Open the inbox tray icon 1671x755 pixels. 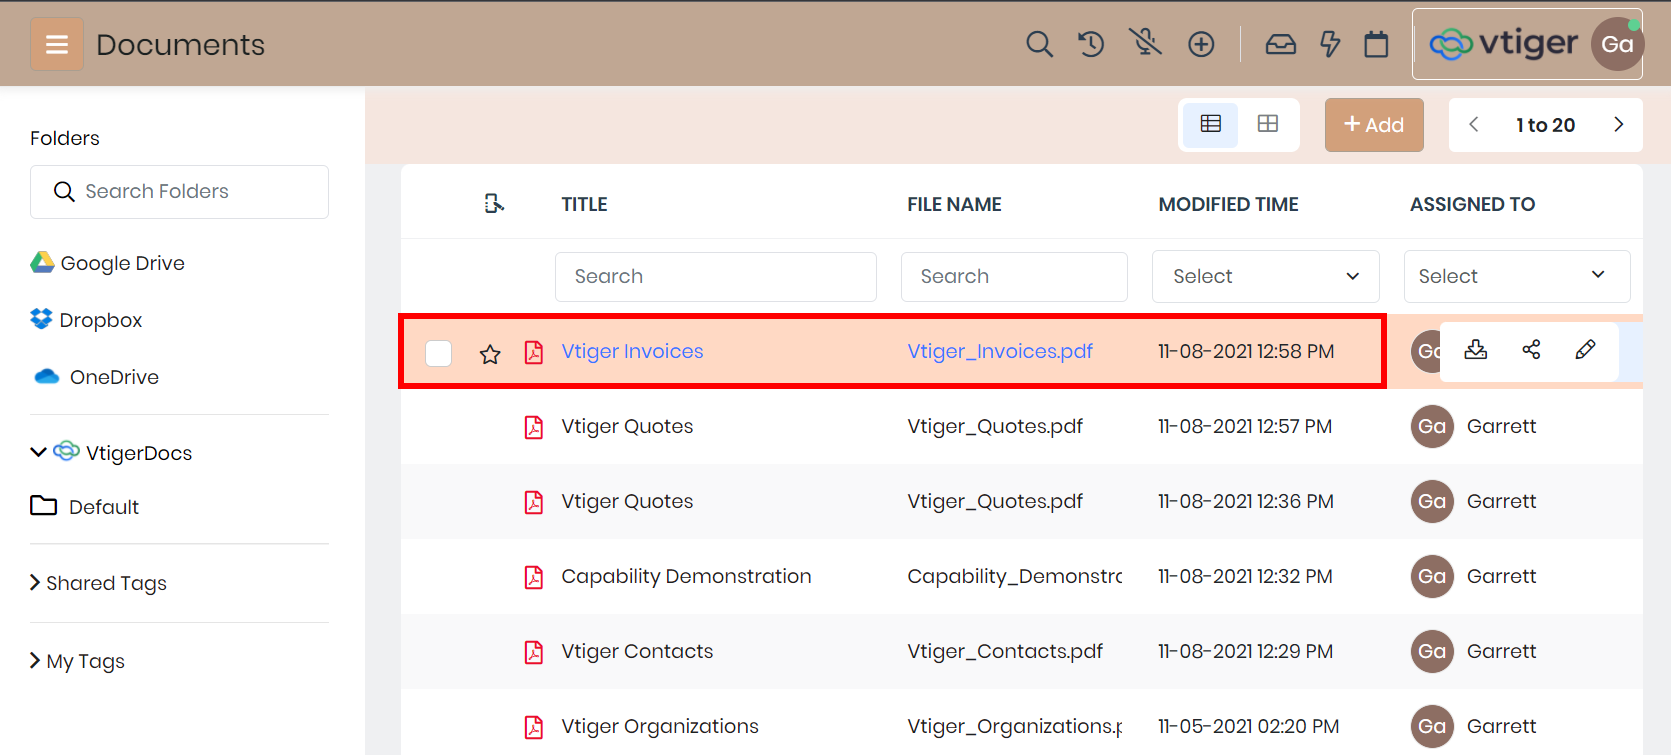click(x=1281, y=44)
